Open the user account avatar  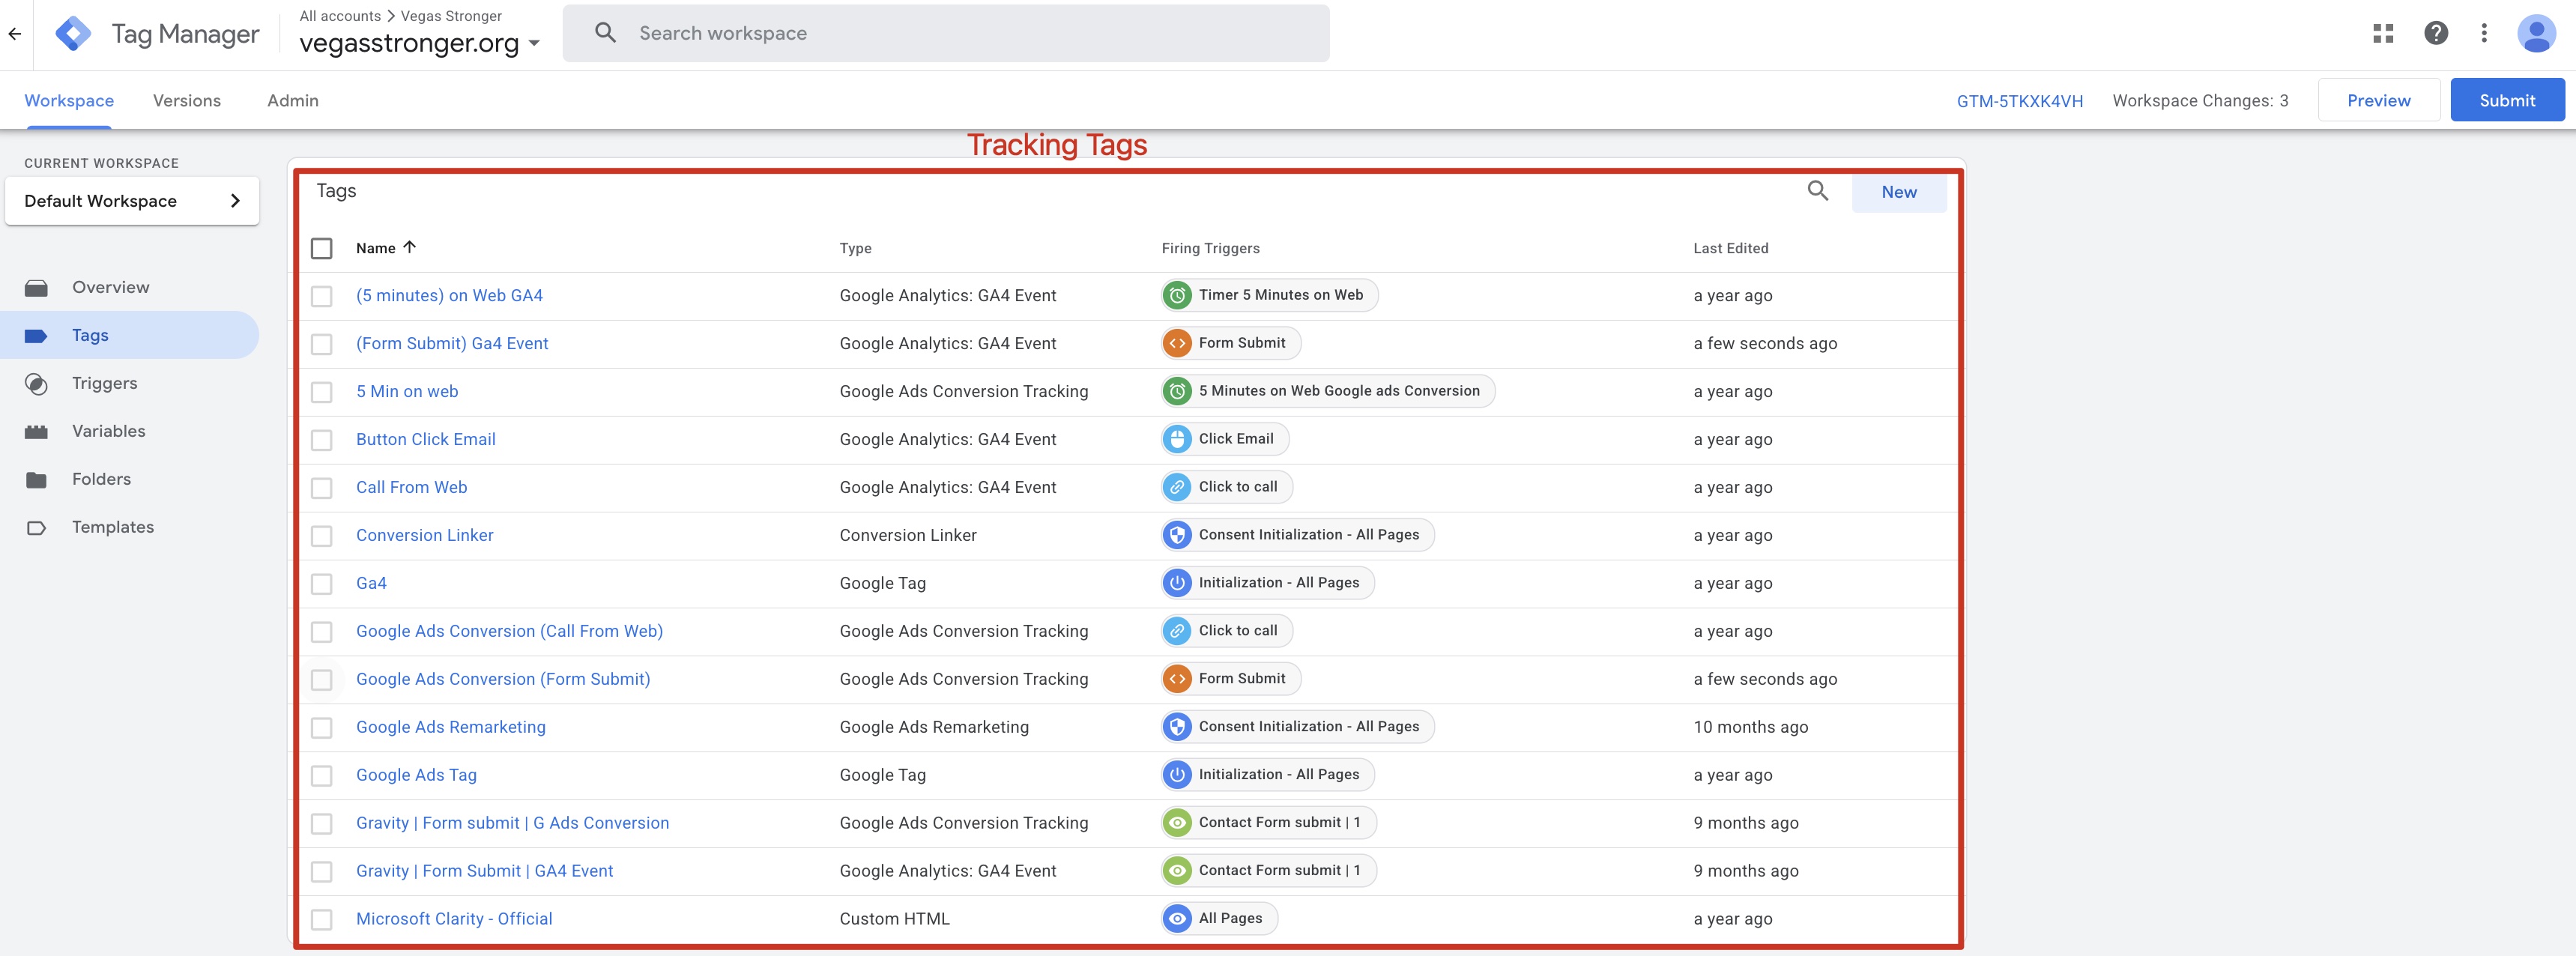(2536, 34)
